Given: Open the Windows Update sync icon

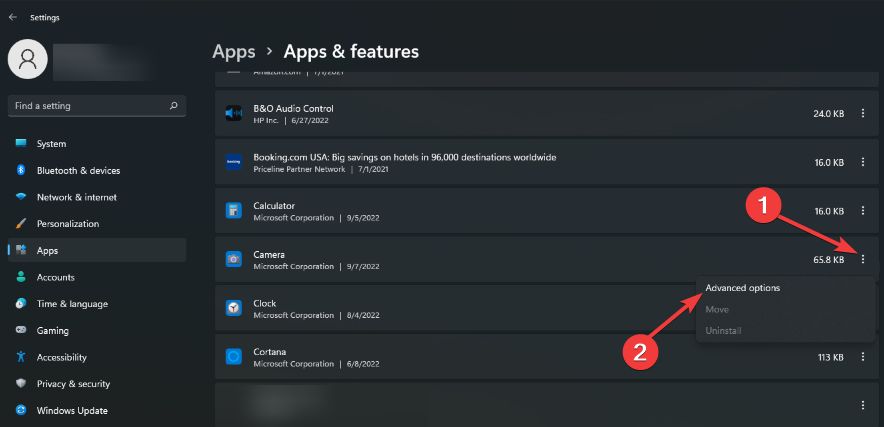Looking at the screenshot, I should pos(21,410).
